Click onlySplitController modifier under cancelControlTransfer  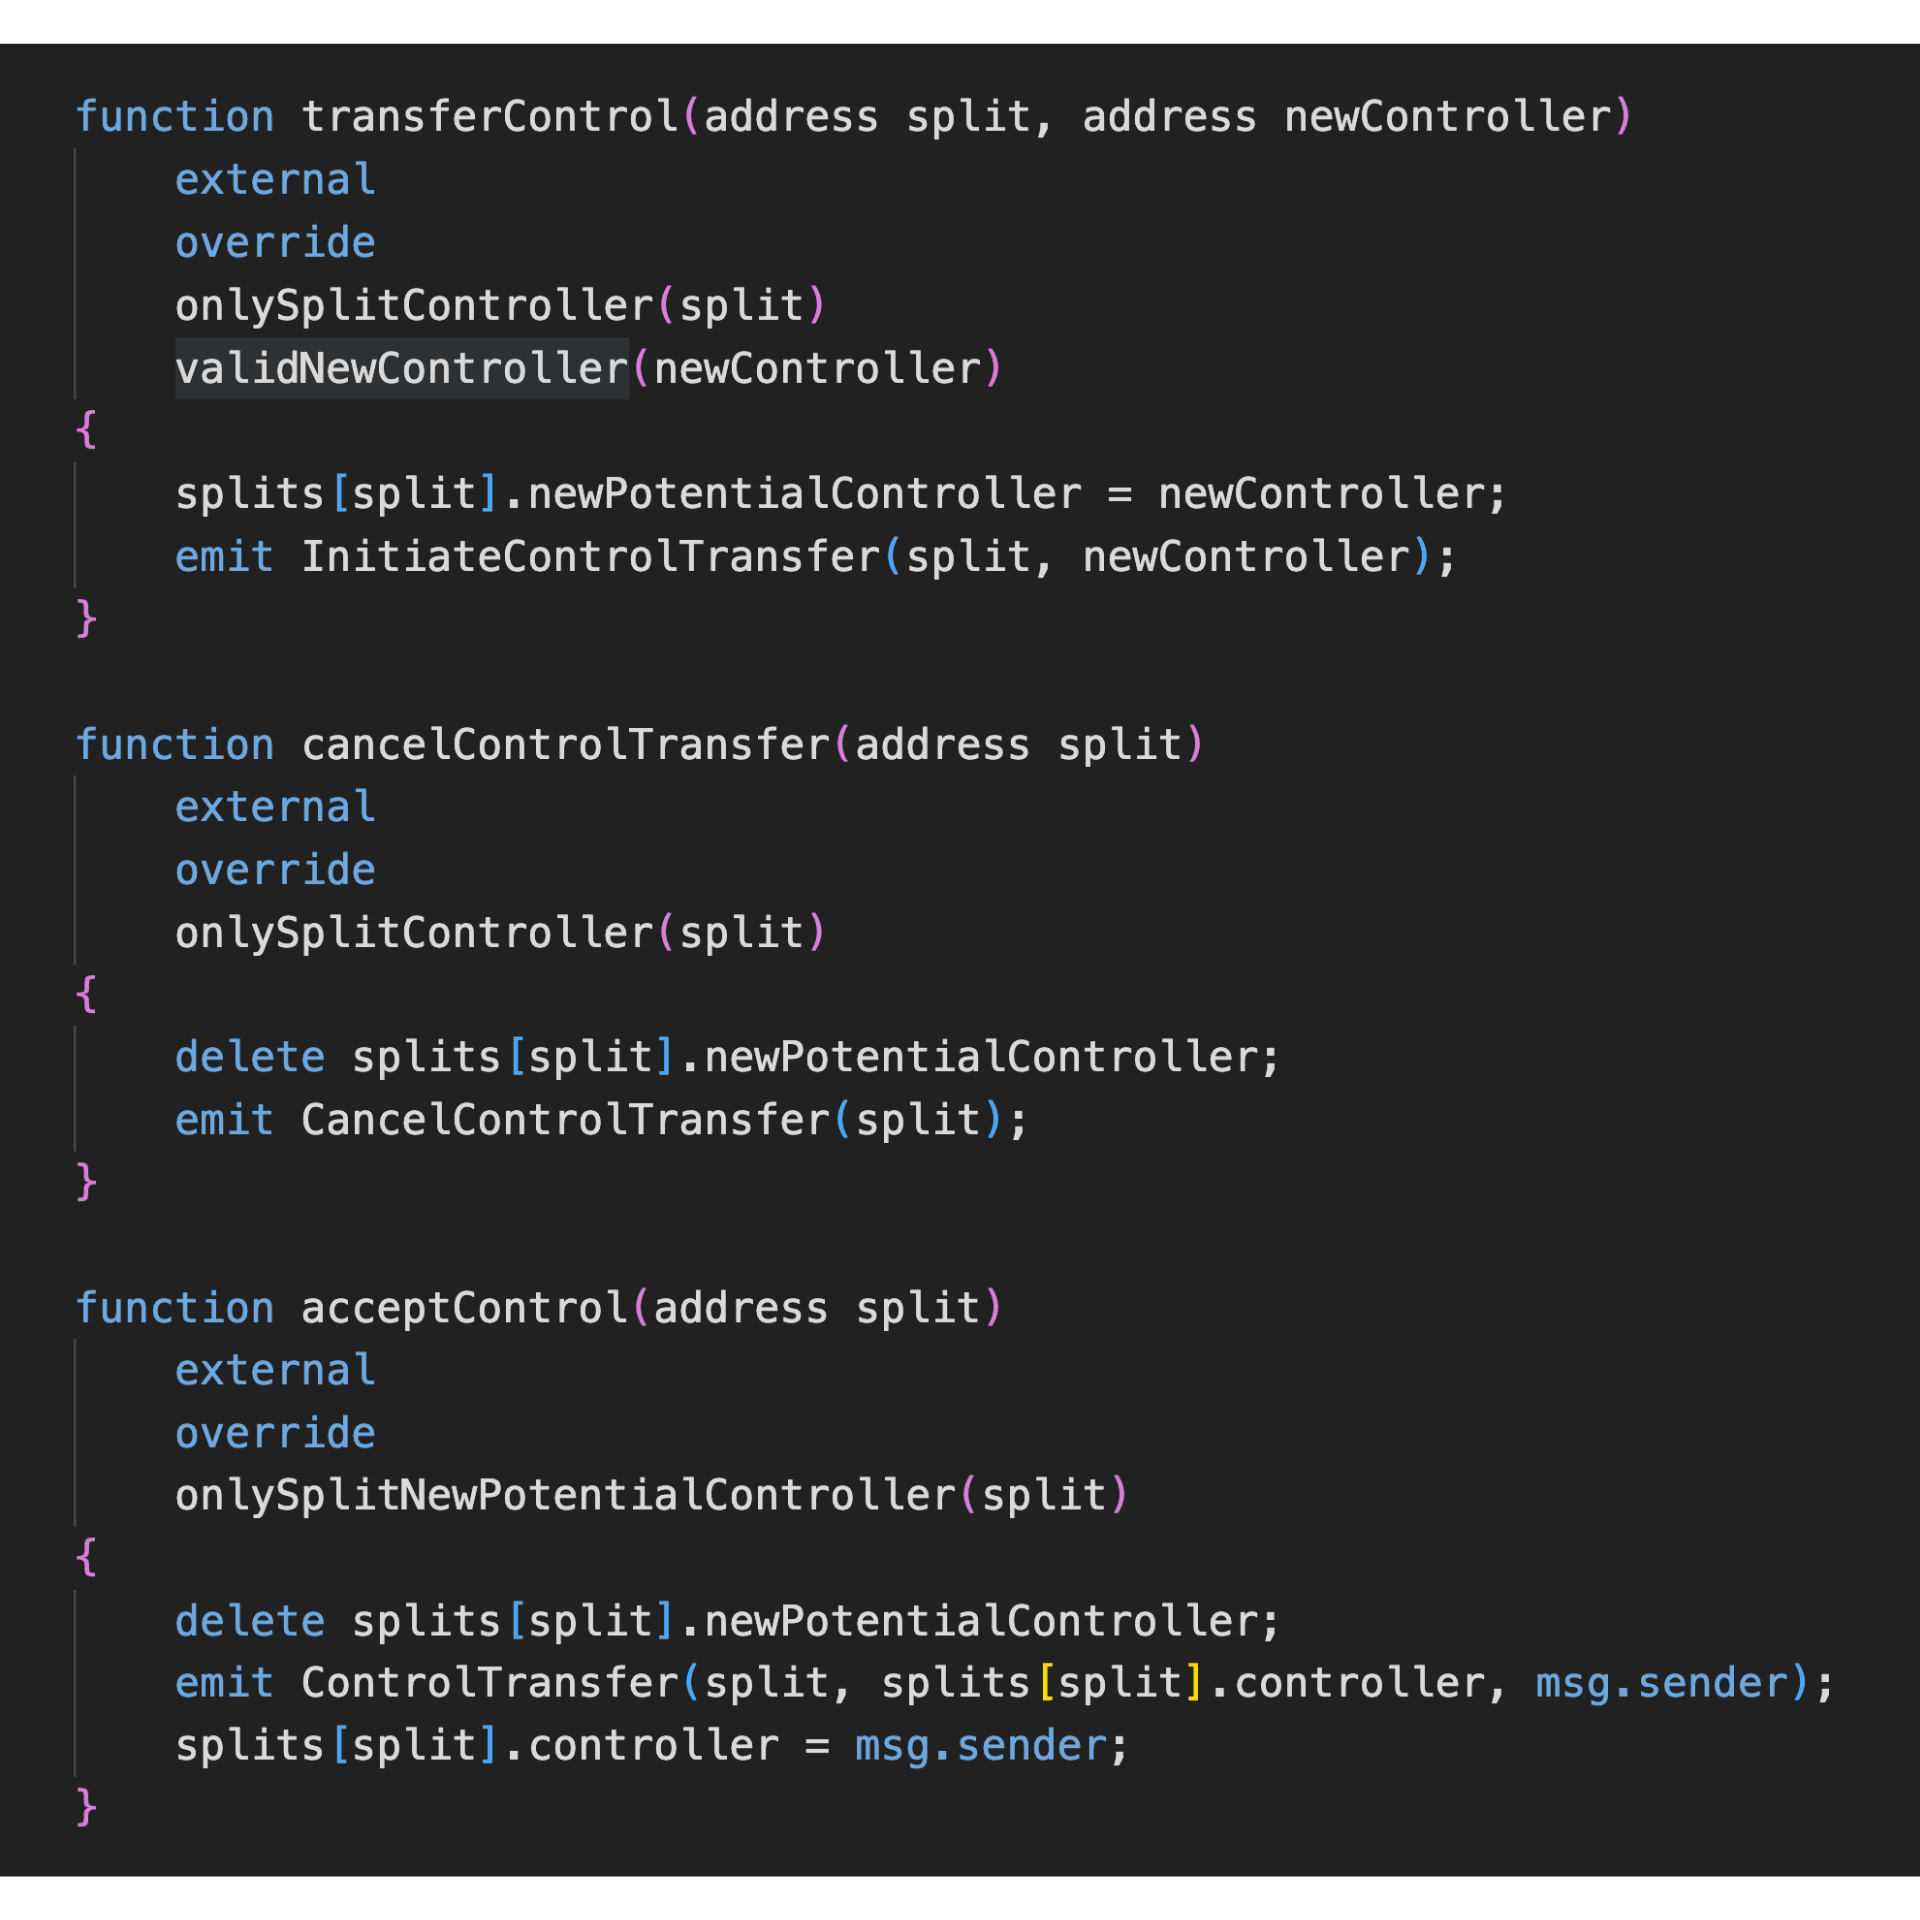point(414,933)
